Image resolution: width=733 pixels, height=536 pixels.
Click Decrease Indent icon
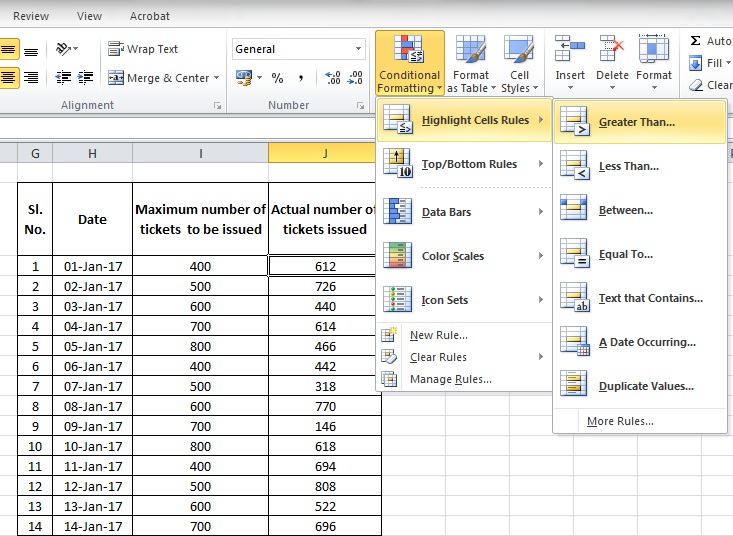[x=63, y=77]
